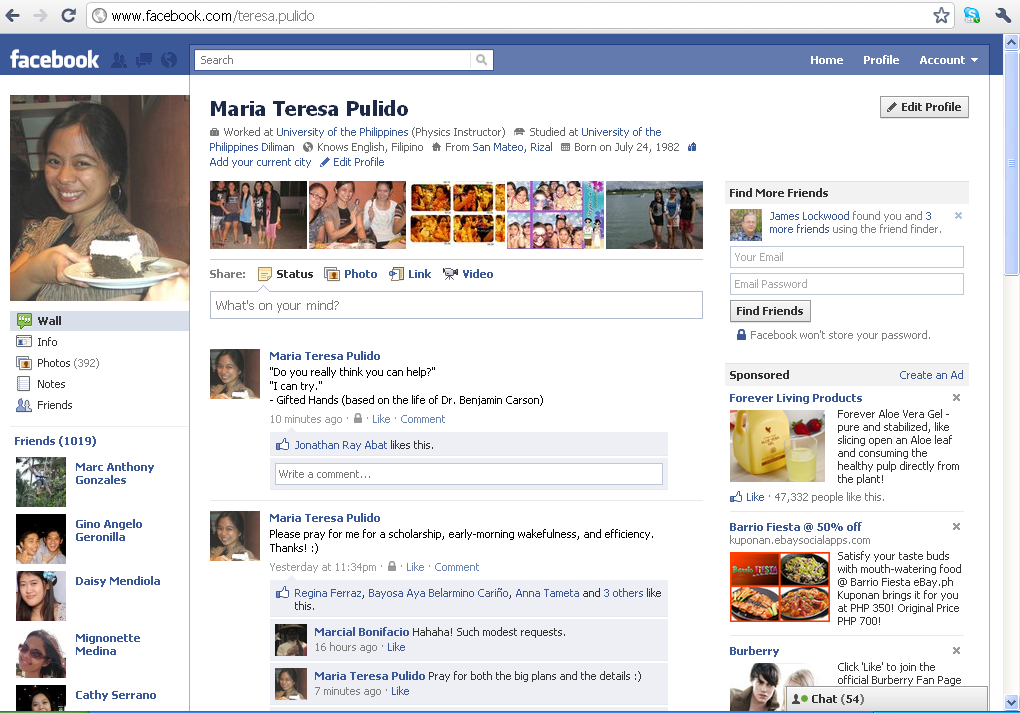Open the Friends (1019) link
The width and height of the screenshot is (1020, 713).
point(55,441)
